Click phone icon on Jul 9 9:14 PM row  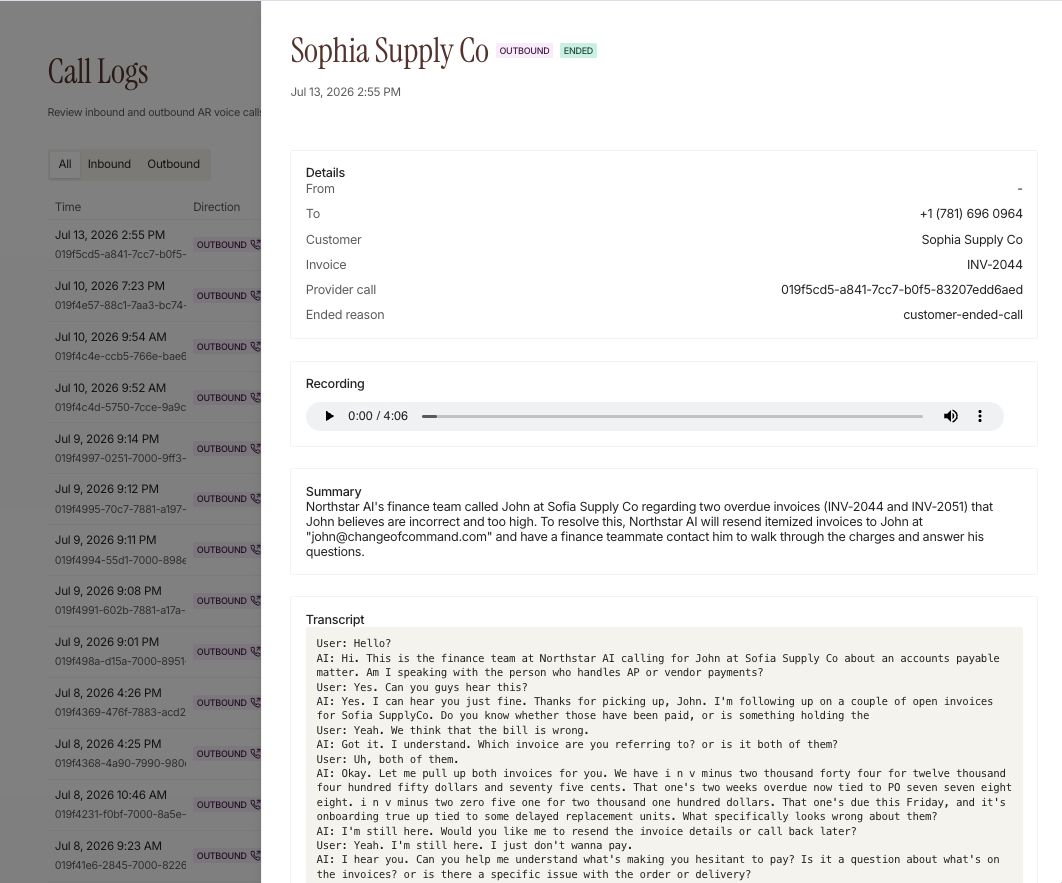pyautogui.click(x=255, y=448)
